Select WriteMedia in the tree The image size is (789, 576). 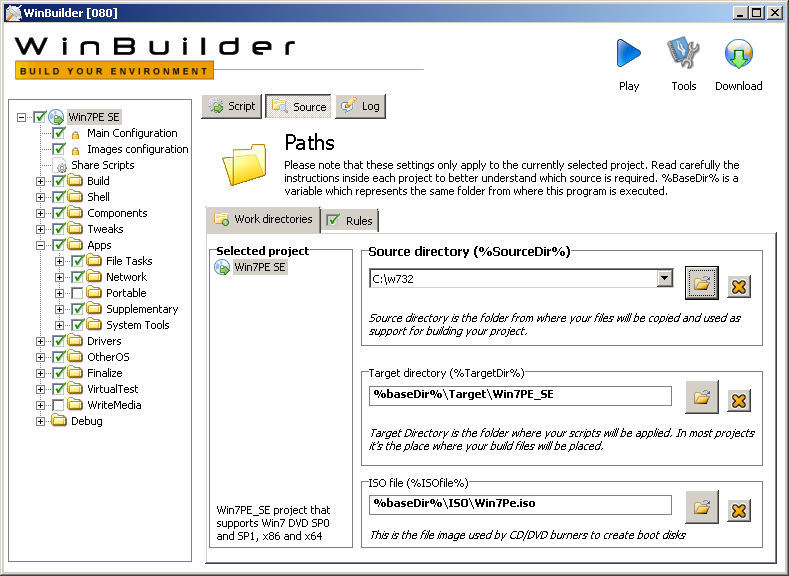point(114,405)
